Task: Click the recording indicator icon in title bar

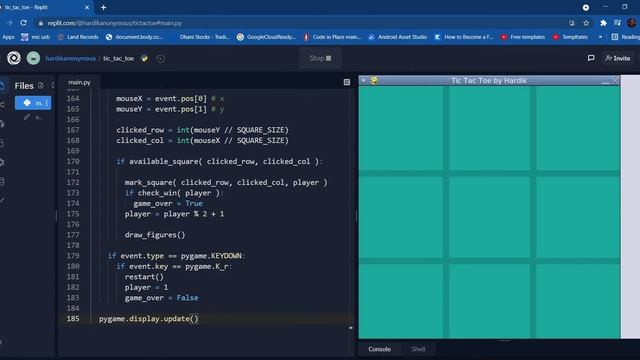Action: tap(586, 7)
